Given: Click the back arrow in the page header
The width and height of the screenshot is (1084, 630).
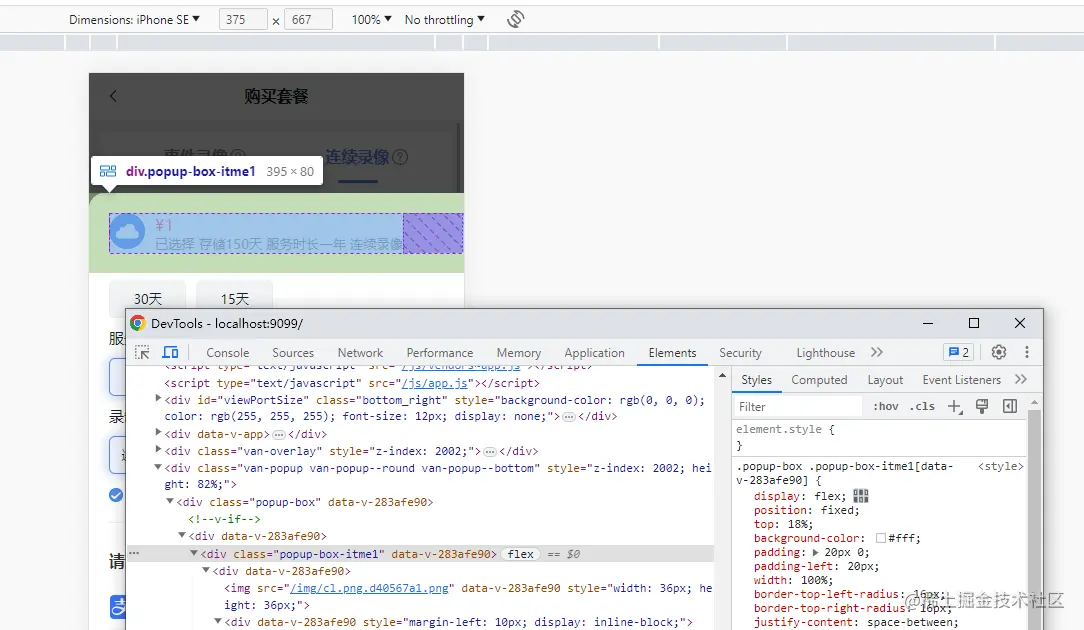Looking at the screenshot, I should (113, 96).
